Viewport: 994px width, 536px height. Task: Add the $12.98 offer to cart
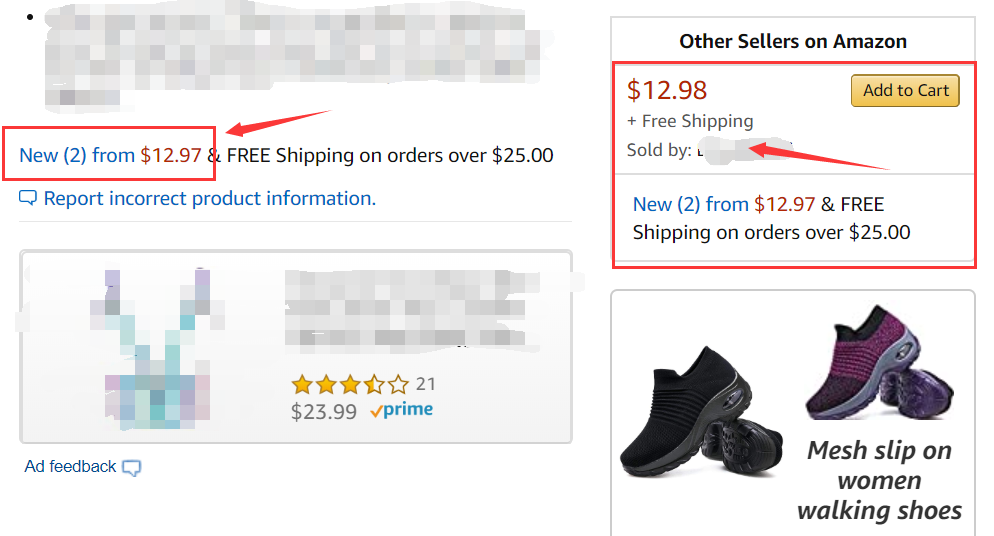click(x=905, y=90)
